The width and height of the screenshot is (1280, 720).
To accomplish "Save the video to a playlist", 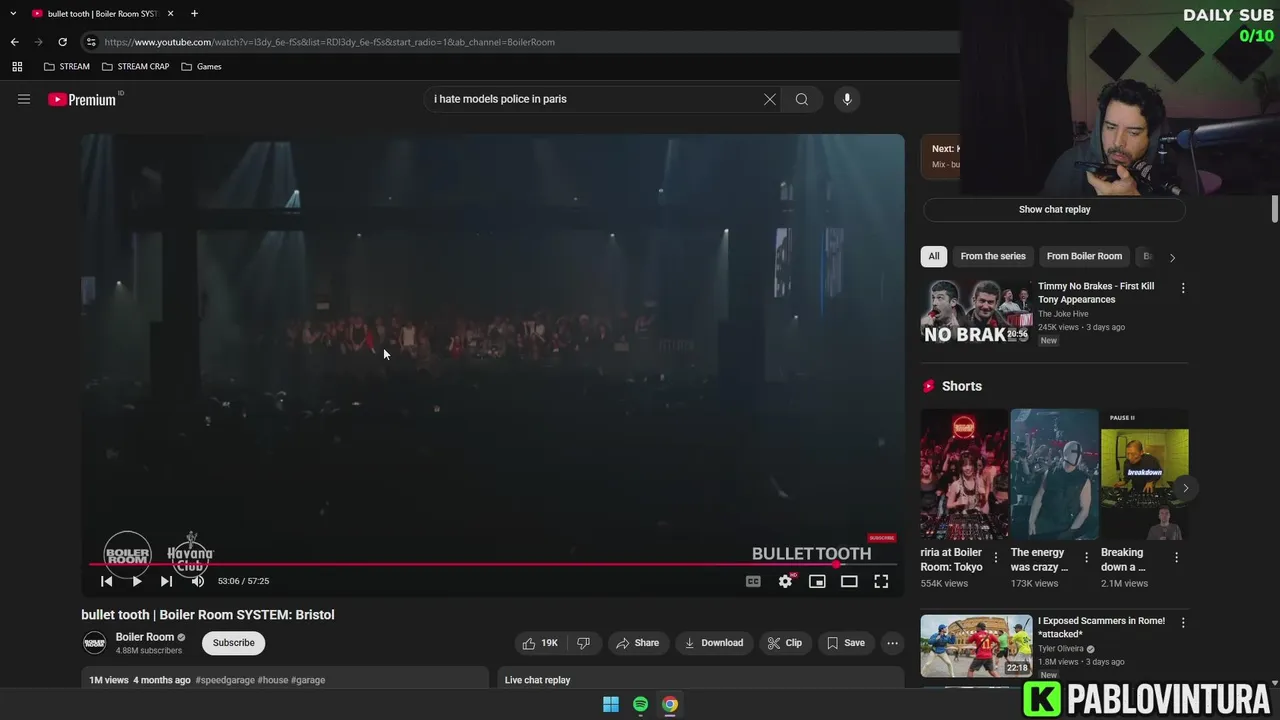I will 845,643.
